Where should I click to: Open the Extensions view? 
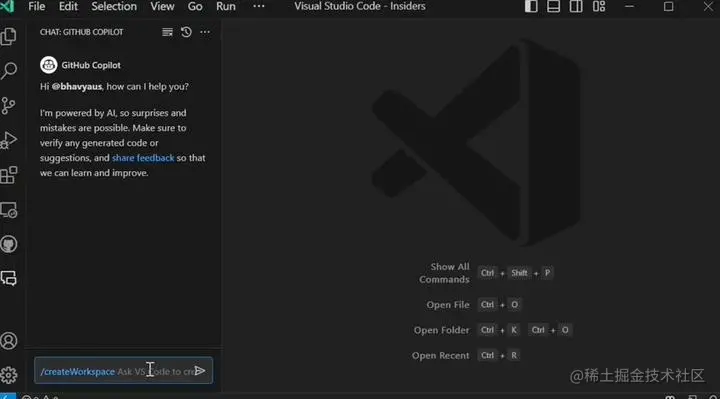click(9, 175)
